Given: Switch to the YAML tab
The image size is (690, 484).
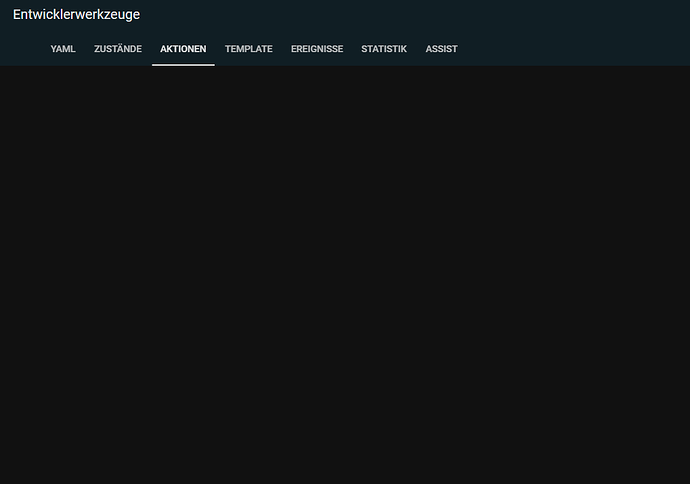Looking at the screenshot, I should 63,49.
